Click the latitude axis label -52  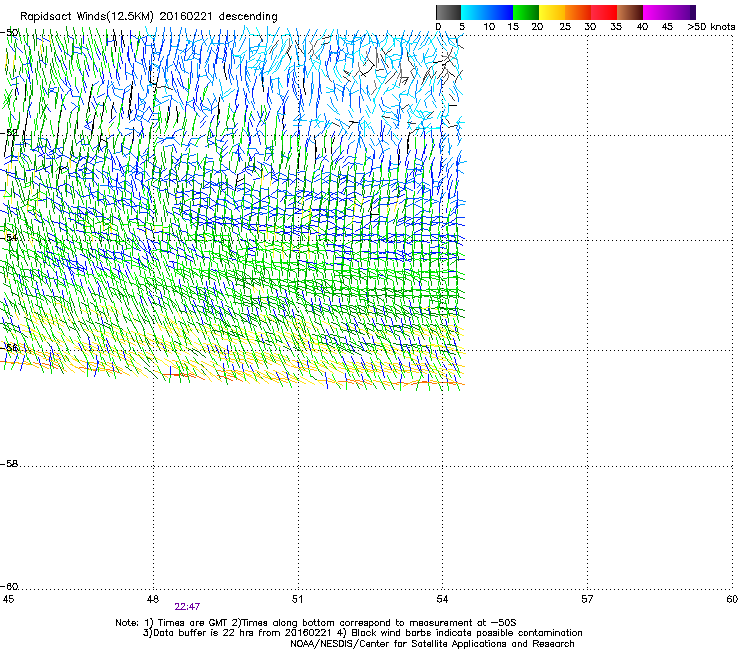click(x=9, y=133)
